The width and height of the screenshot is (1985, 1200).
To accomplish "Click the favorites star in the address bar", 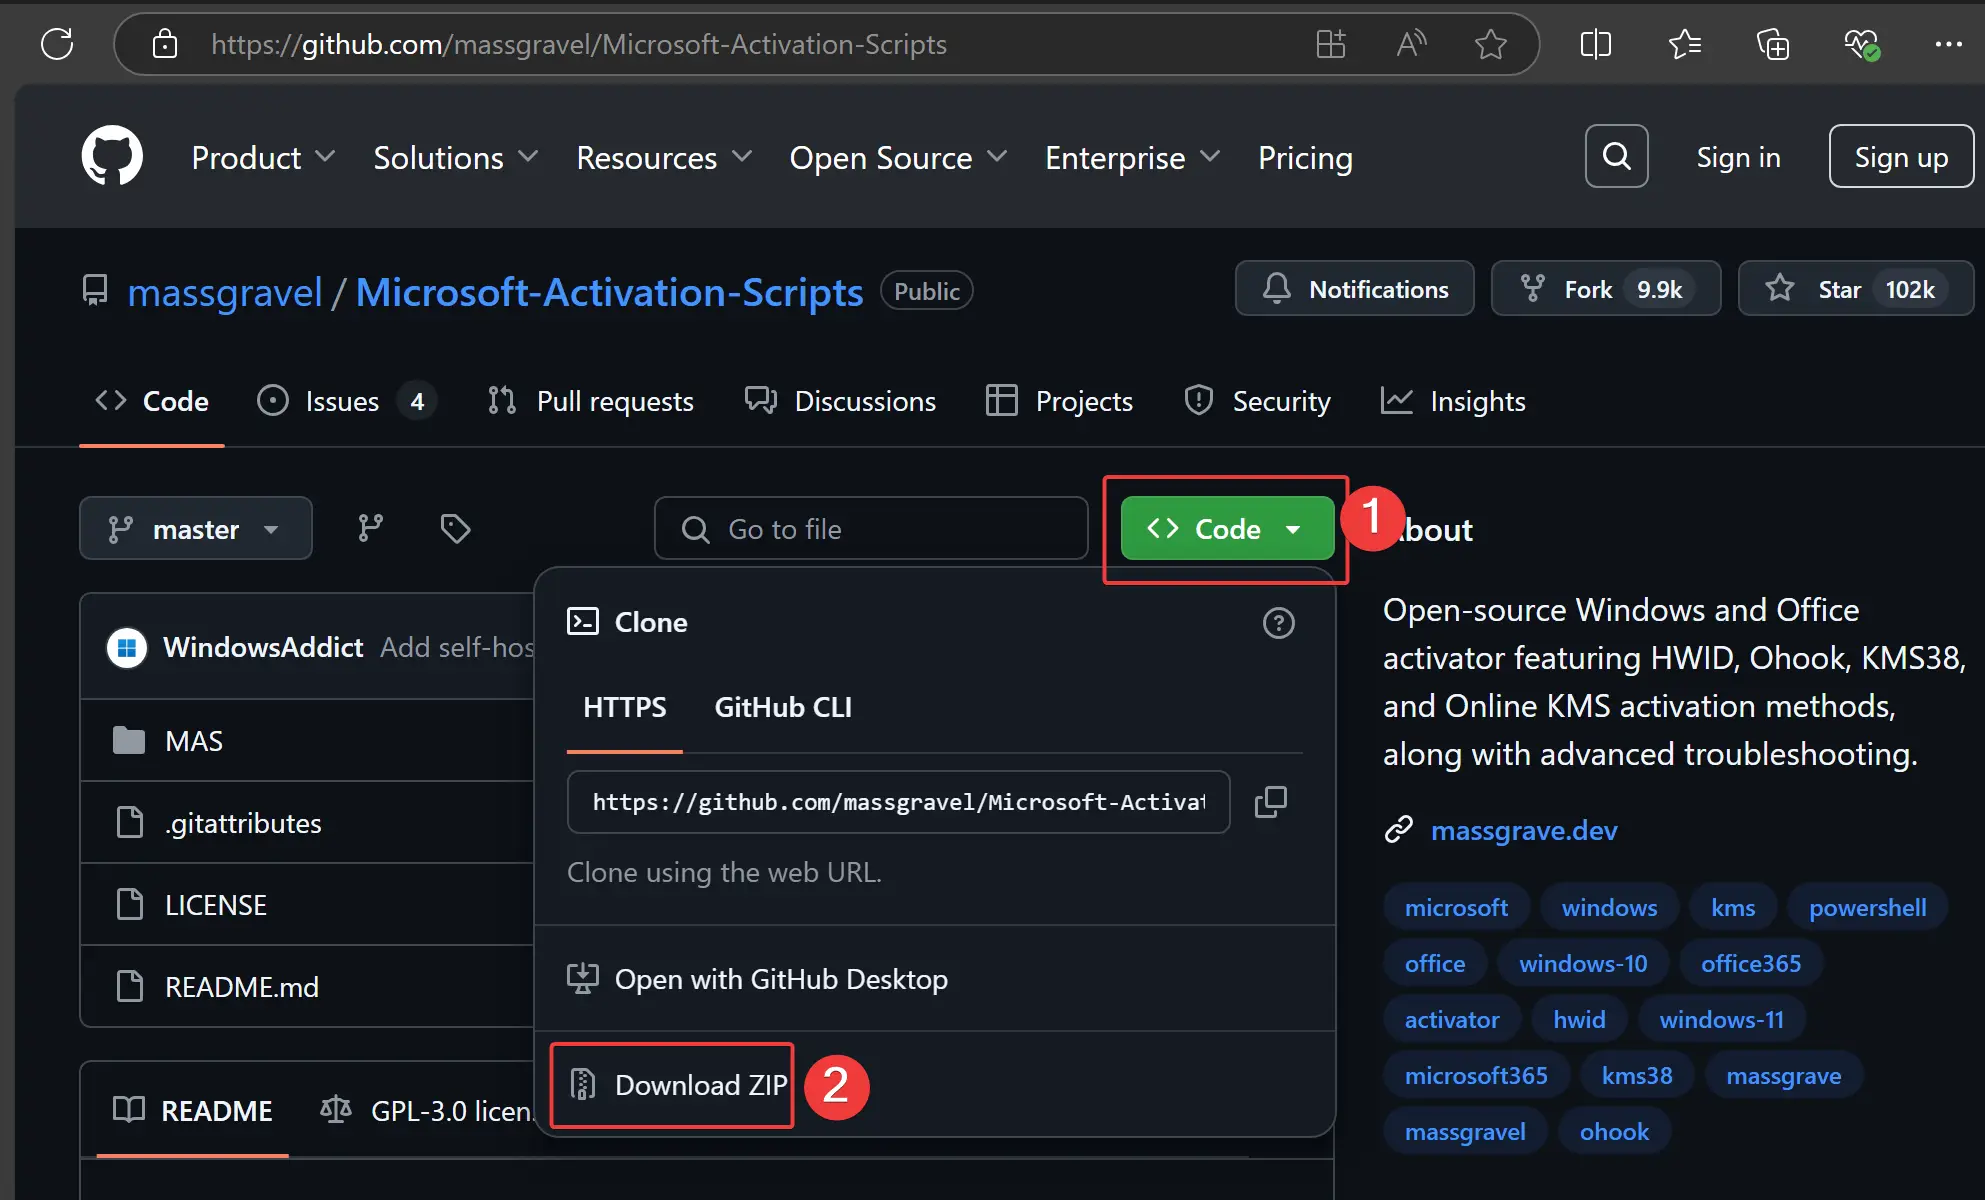I will pos(1491,44).
